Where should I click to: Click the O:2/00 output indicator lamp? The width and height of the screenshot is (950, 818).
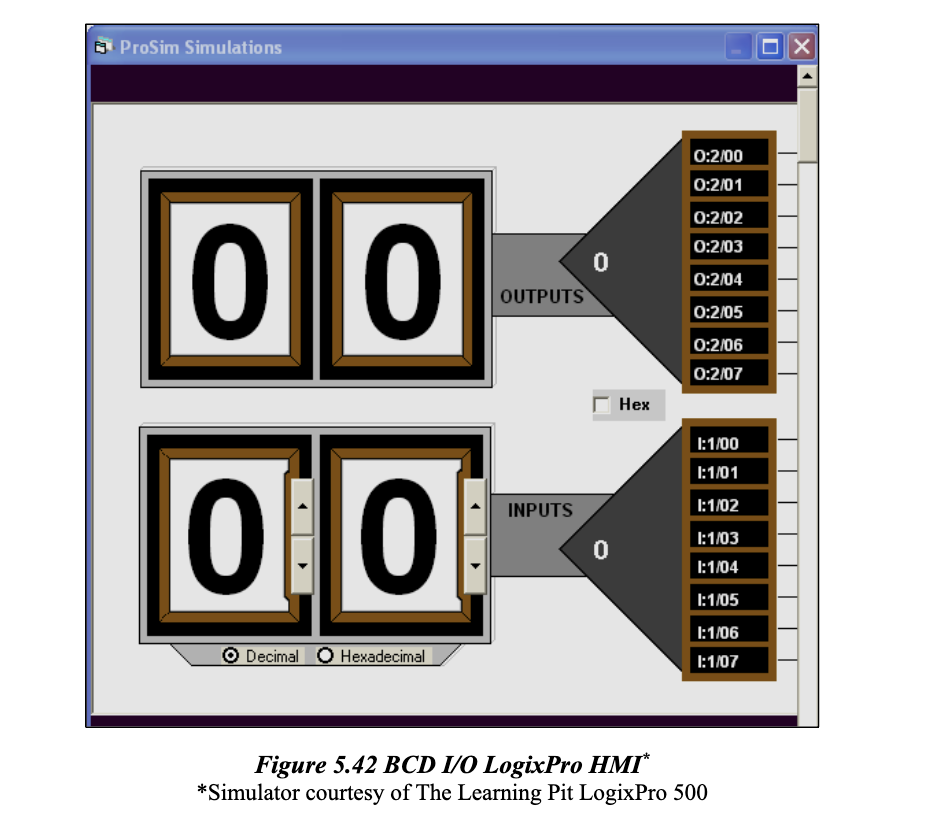727,153
